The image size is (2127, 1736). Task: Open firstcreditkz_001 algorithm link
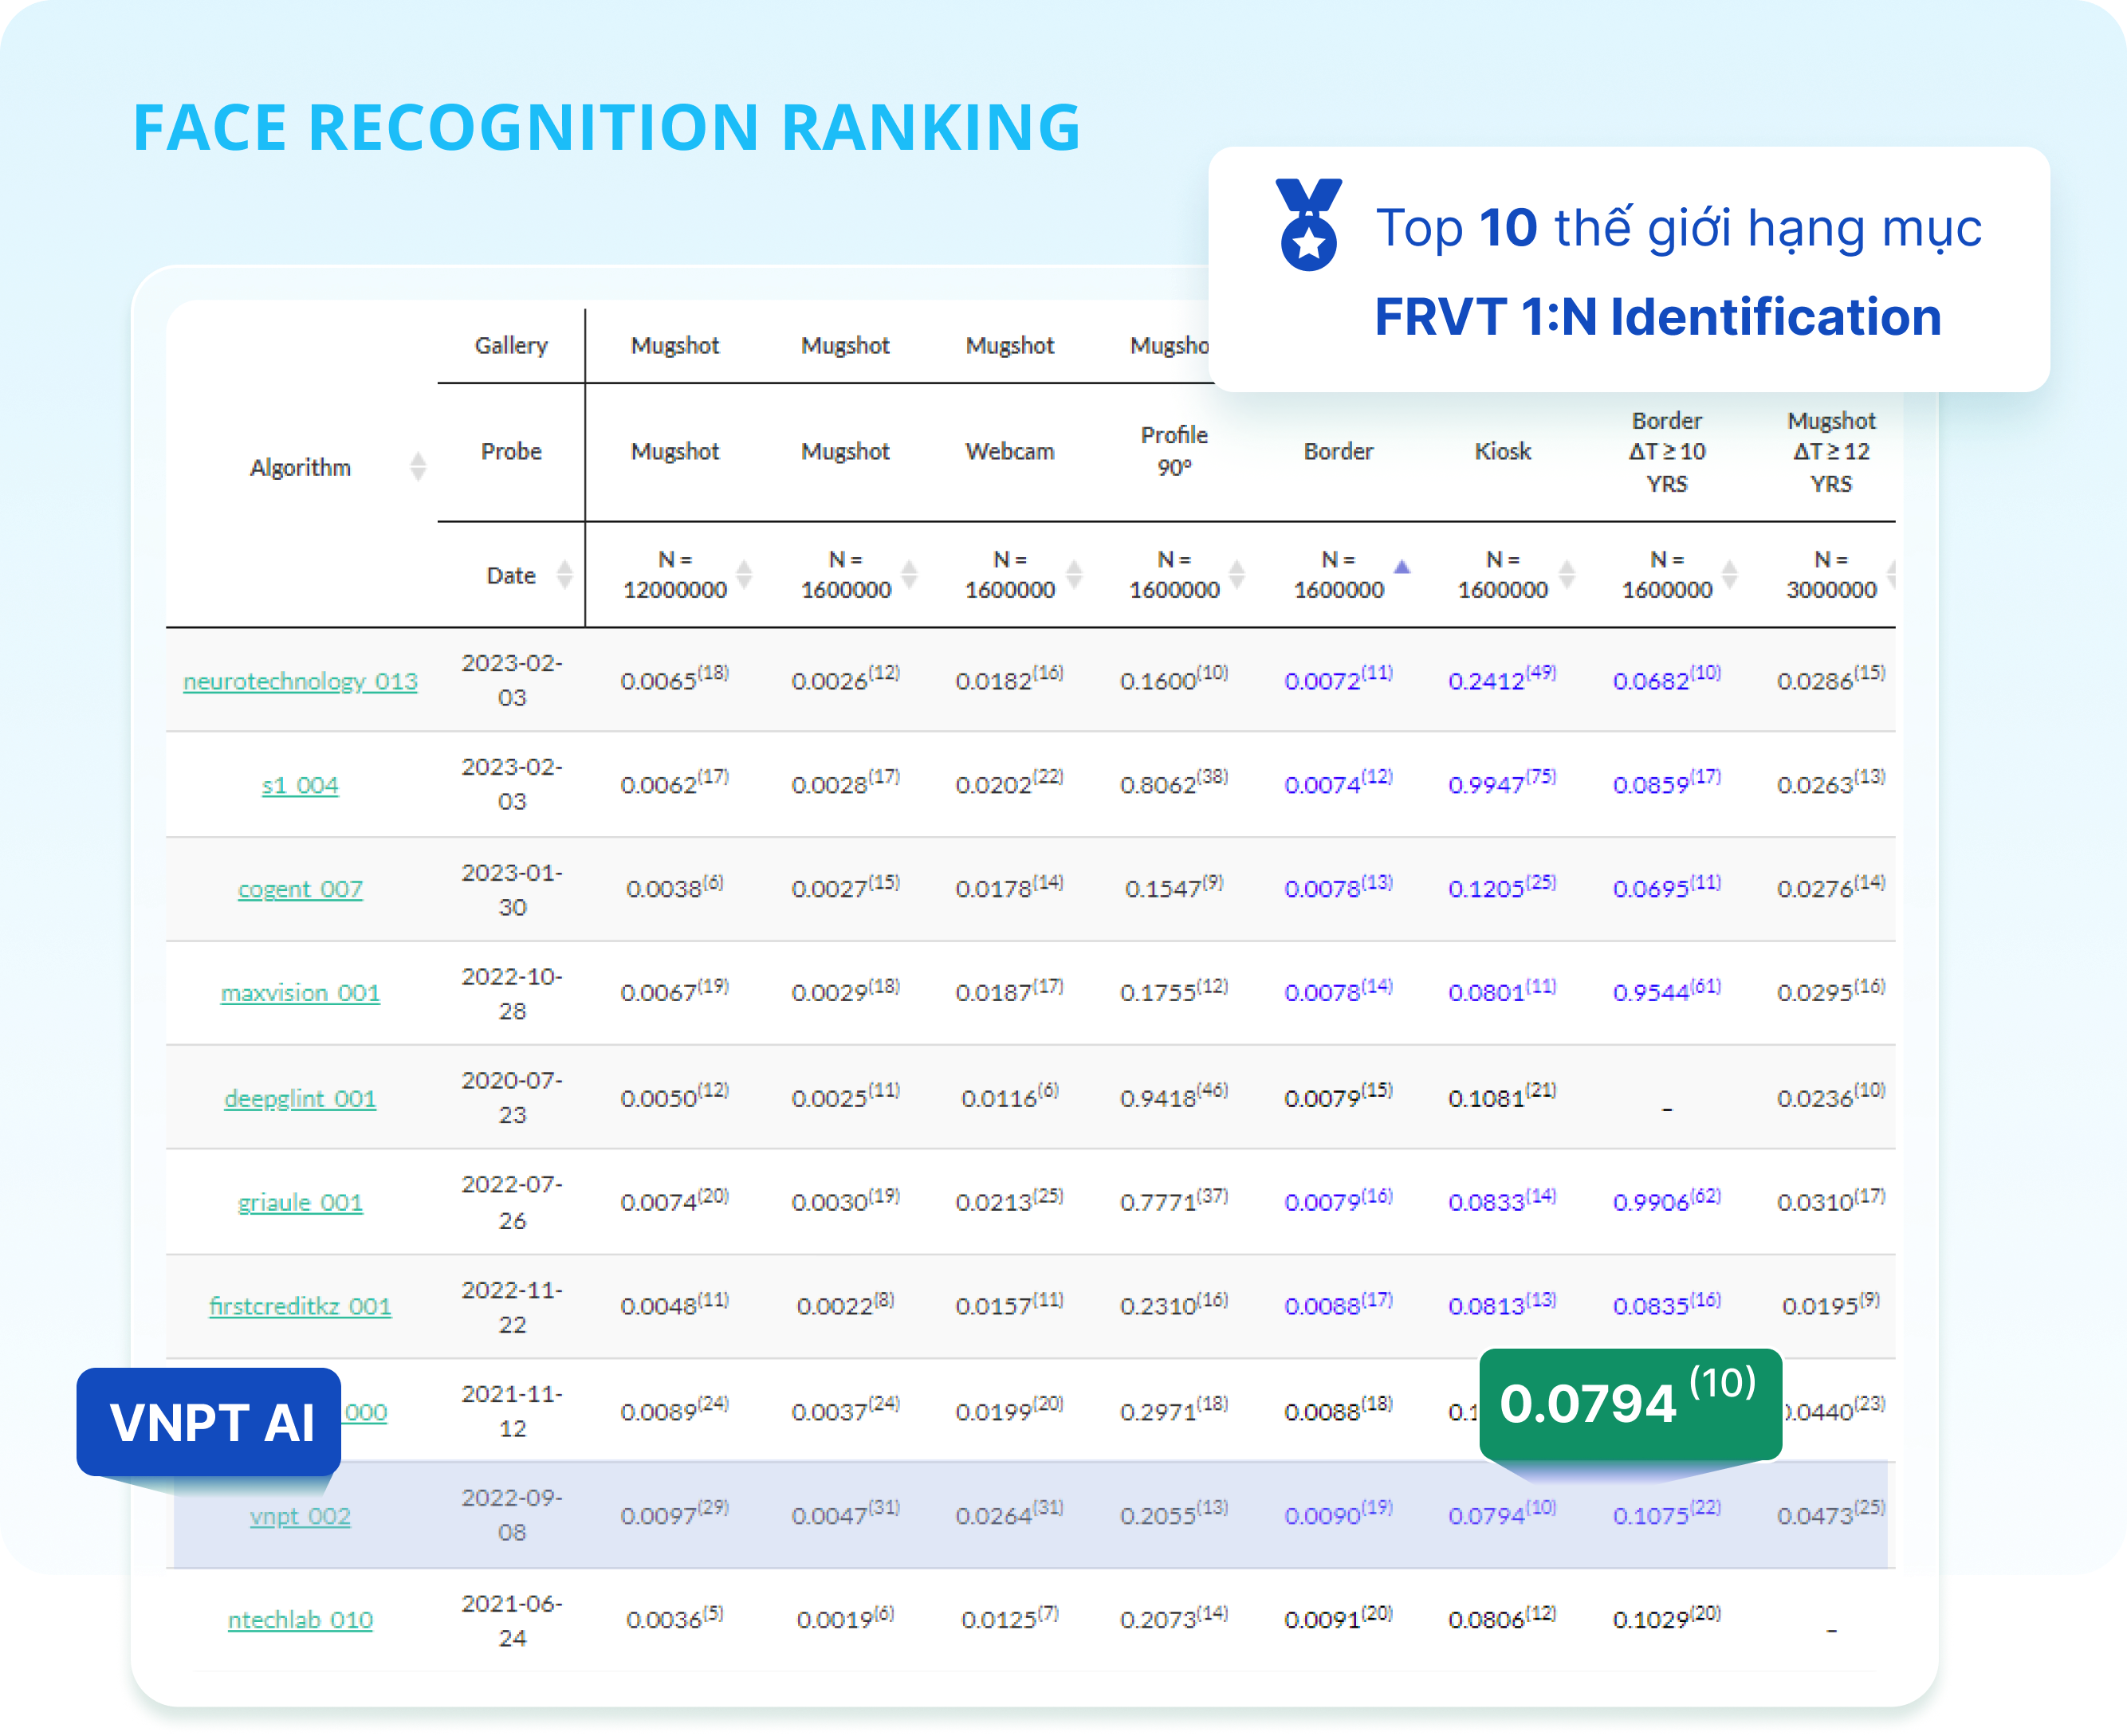click(x=300, y=1306)
